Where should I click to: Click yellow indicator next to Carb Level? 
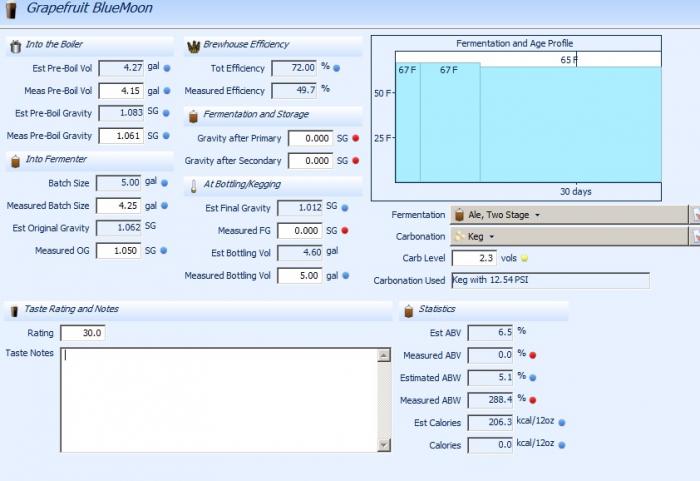pyautogui.click(x=525, y=258)
